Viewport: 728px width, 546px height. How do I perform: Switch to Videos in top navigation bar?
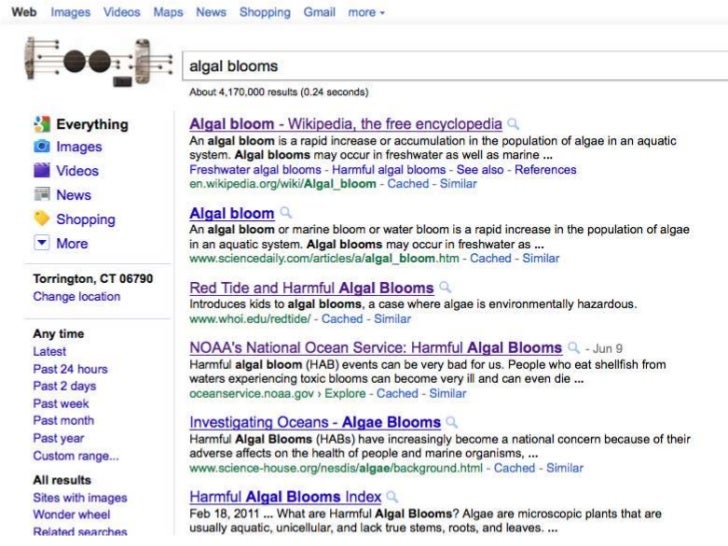click(122, 12)
